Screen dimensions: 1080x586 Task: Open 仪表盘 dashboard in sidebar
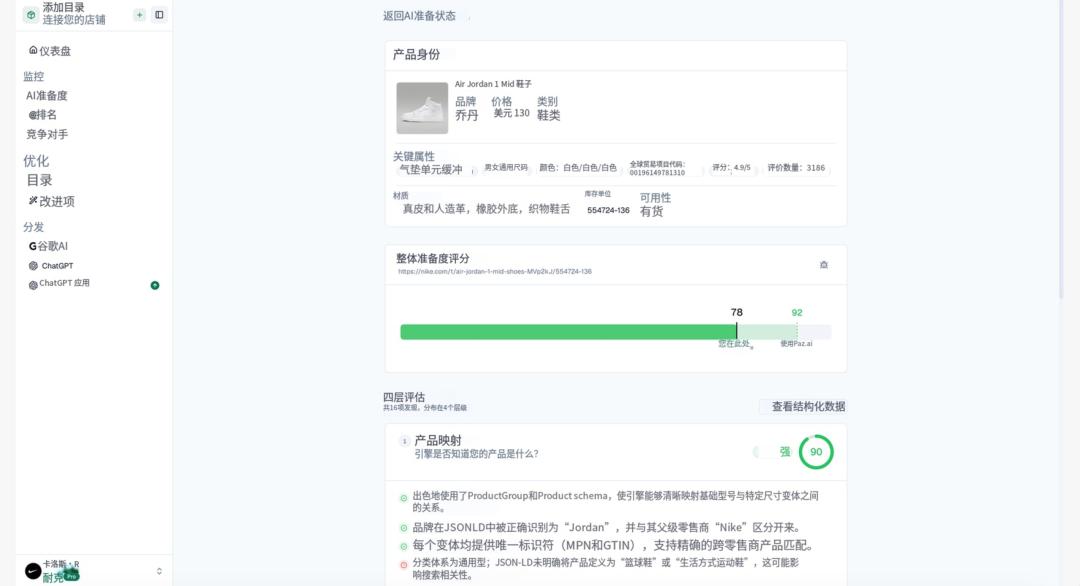(x=50, y=51)
